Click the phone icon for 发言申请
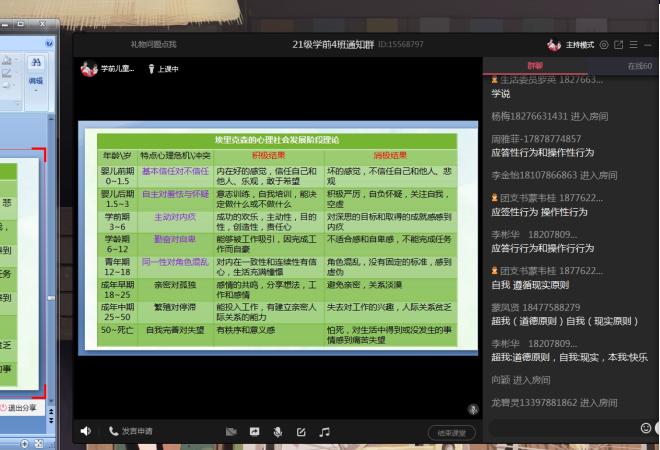The image size is (660, 450). 113,432
